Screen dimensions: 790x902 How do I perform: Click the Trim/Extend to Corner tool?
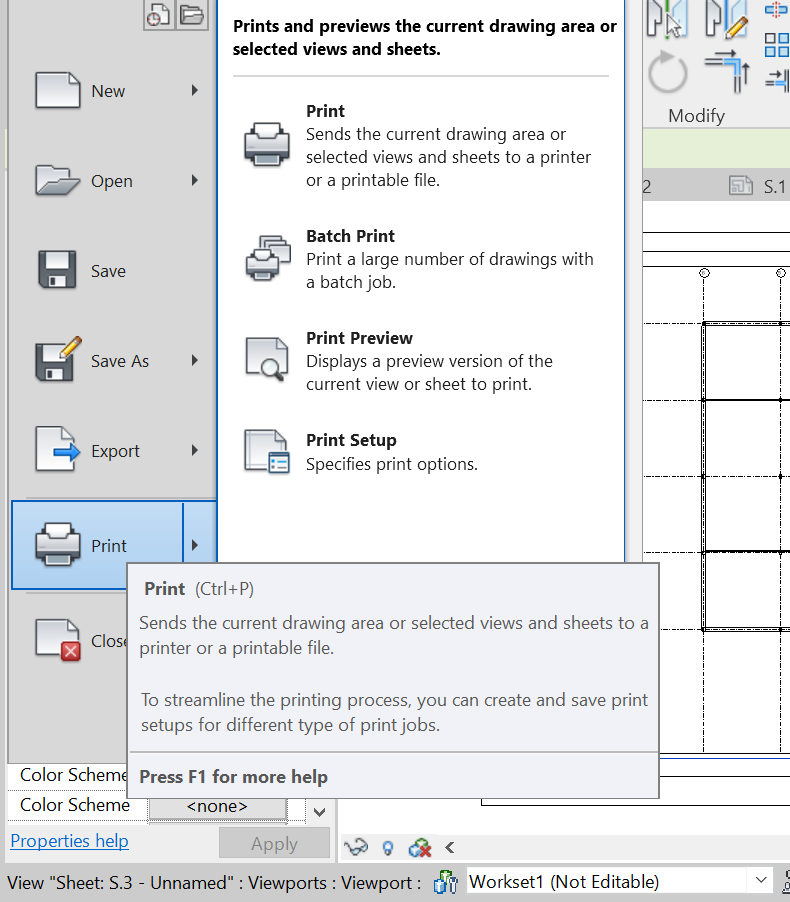[x=727, y=71]
